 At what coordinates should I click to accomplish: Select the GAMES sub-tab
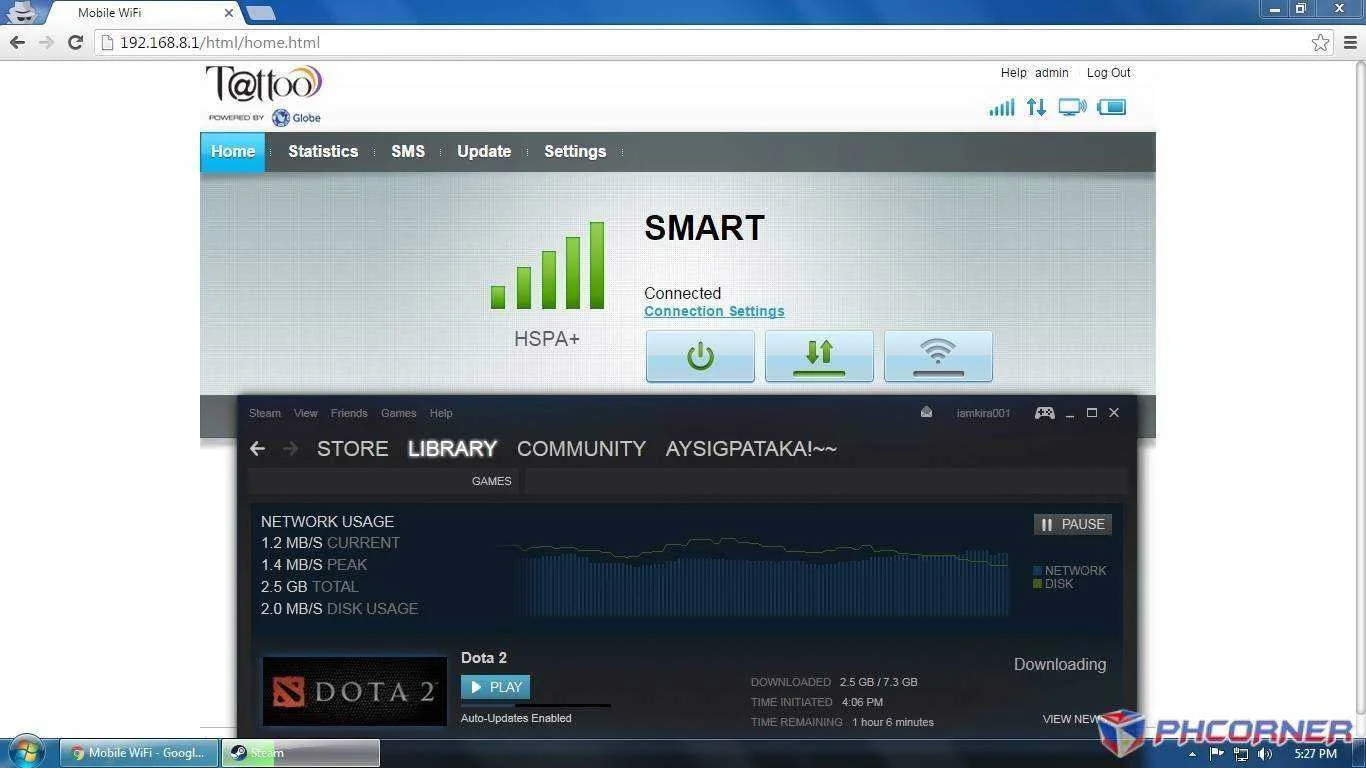click(x=491, y=481)
